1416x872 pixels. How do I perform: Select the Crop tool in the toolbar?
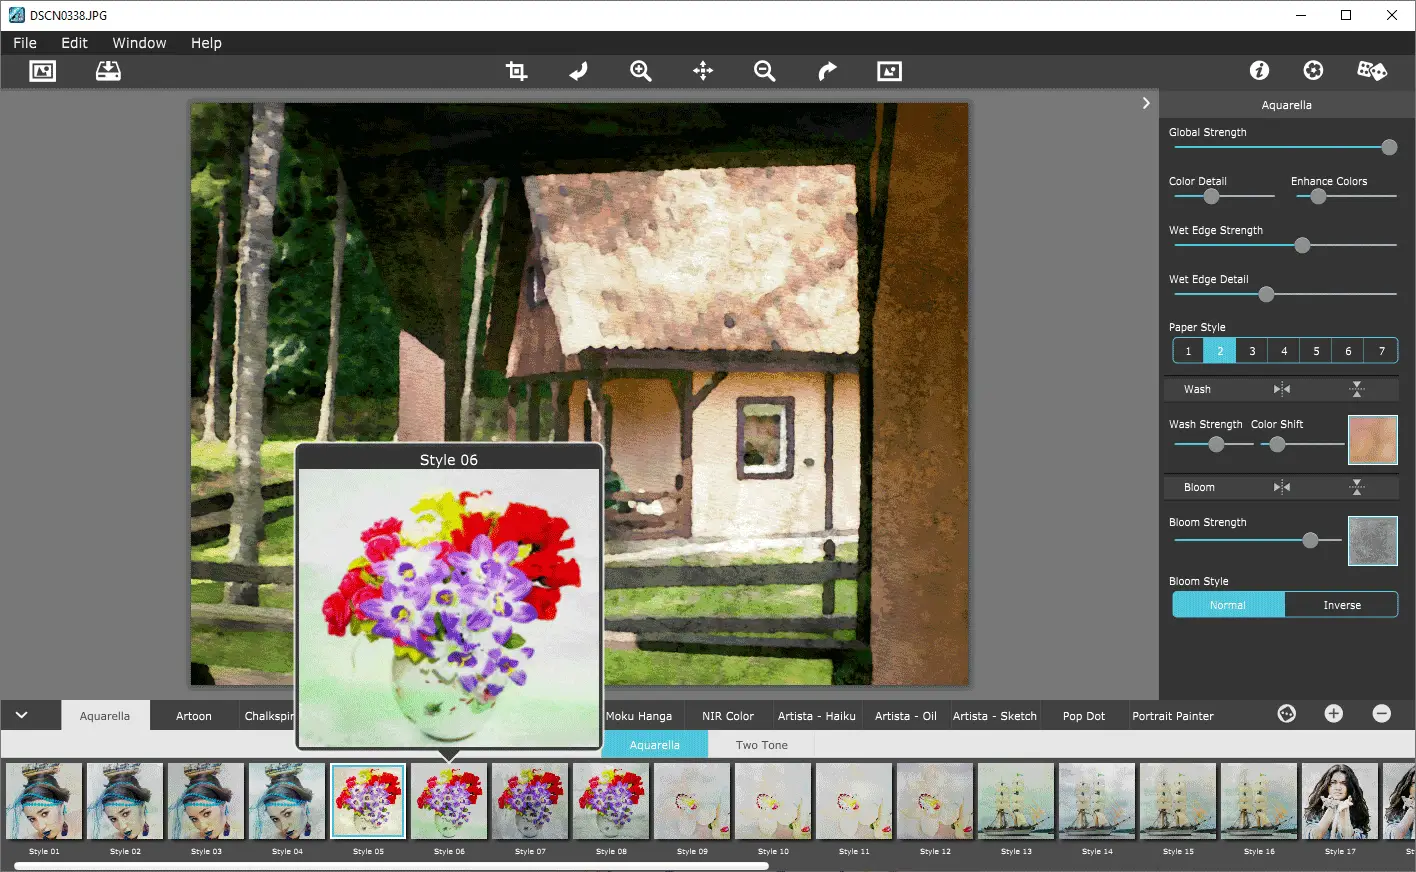516,71
